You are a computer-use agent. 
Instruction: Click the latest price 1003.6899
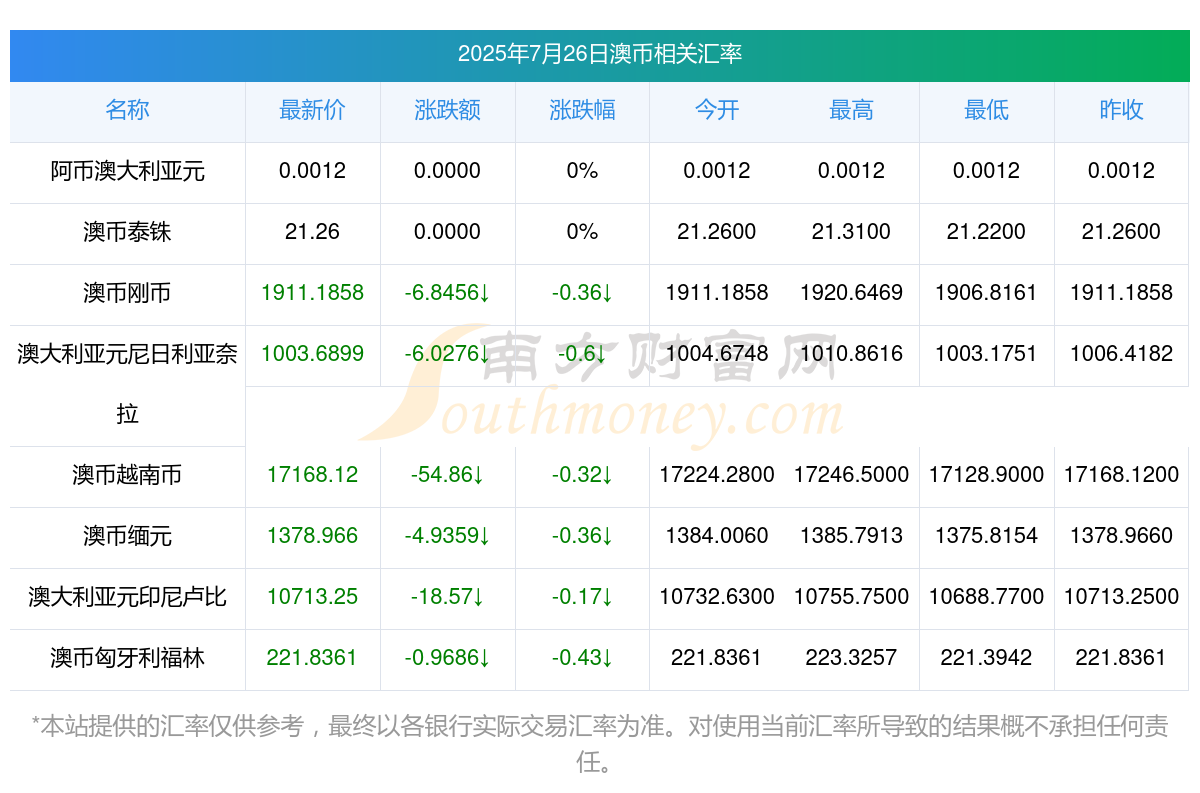click(x=312, y=354)
